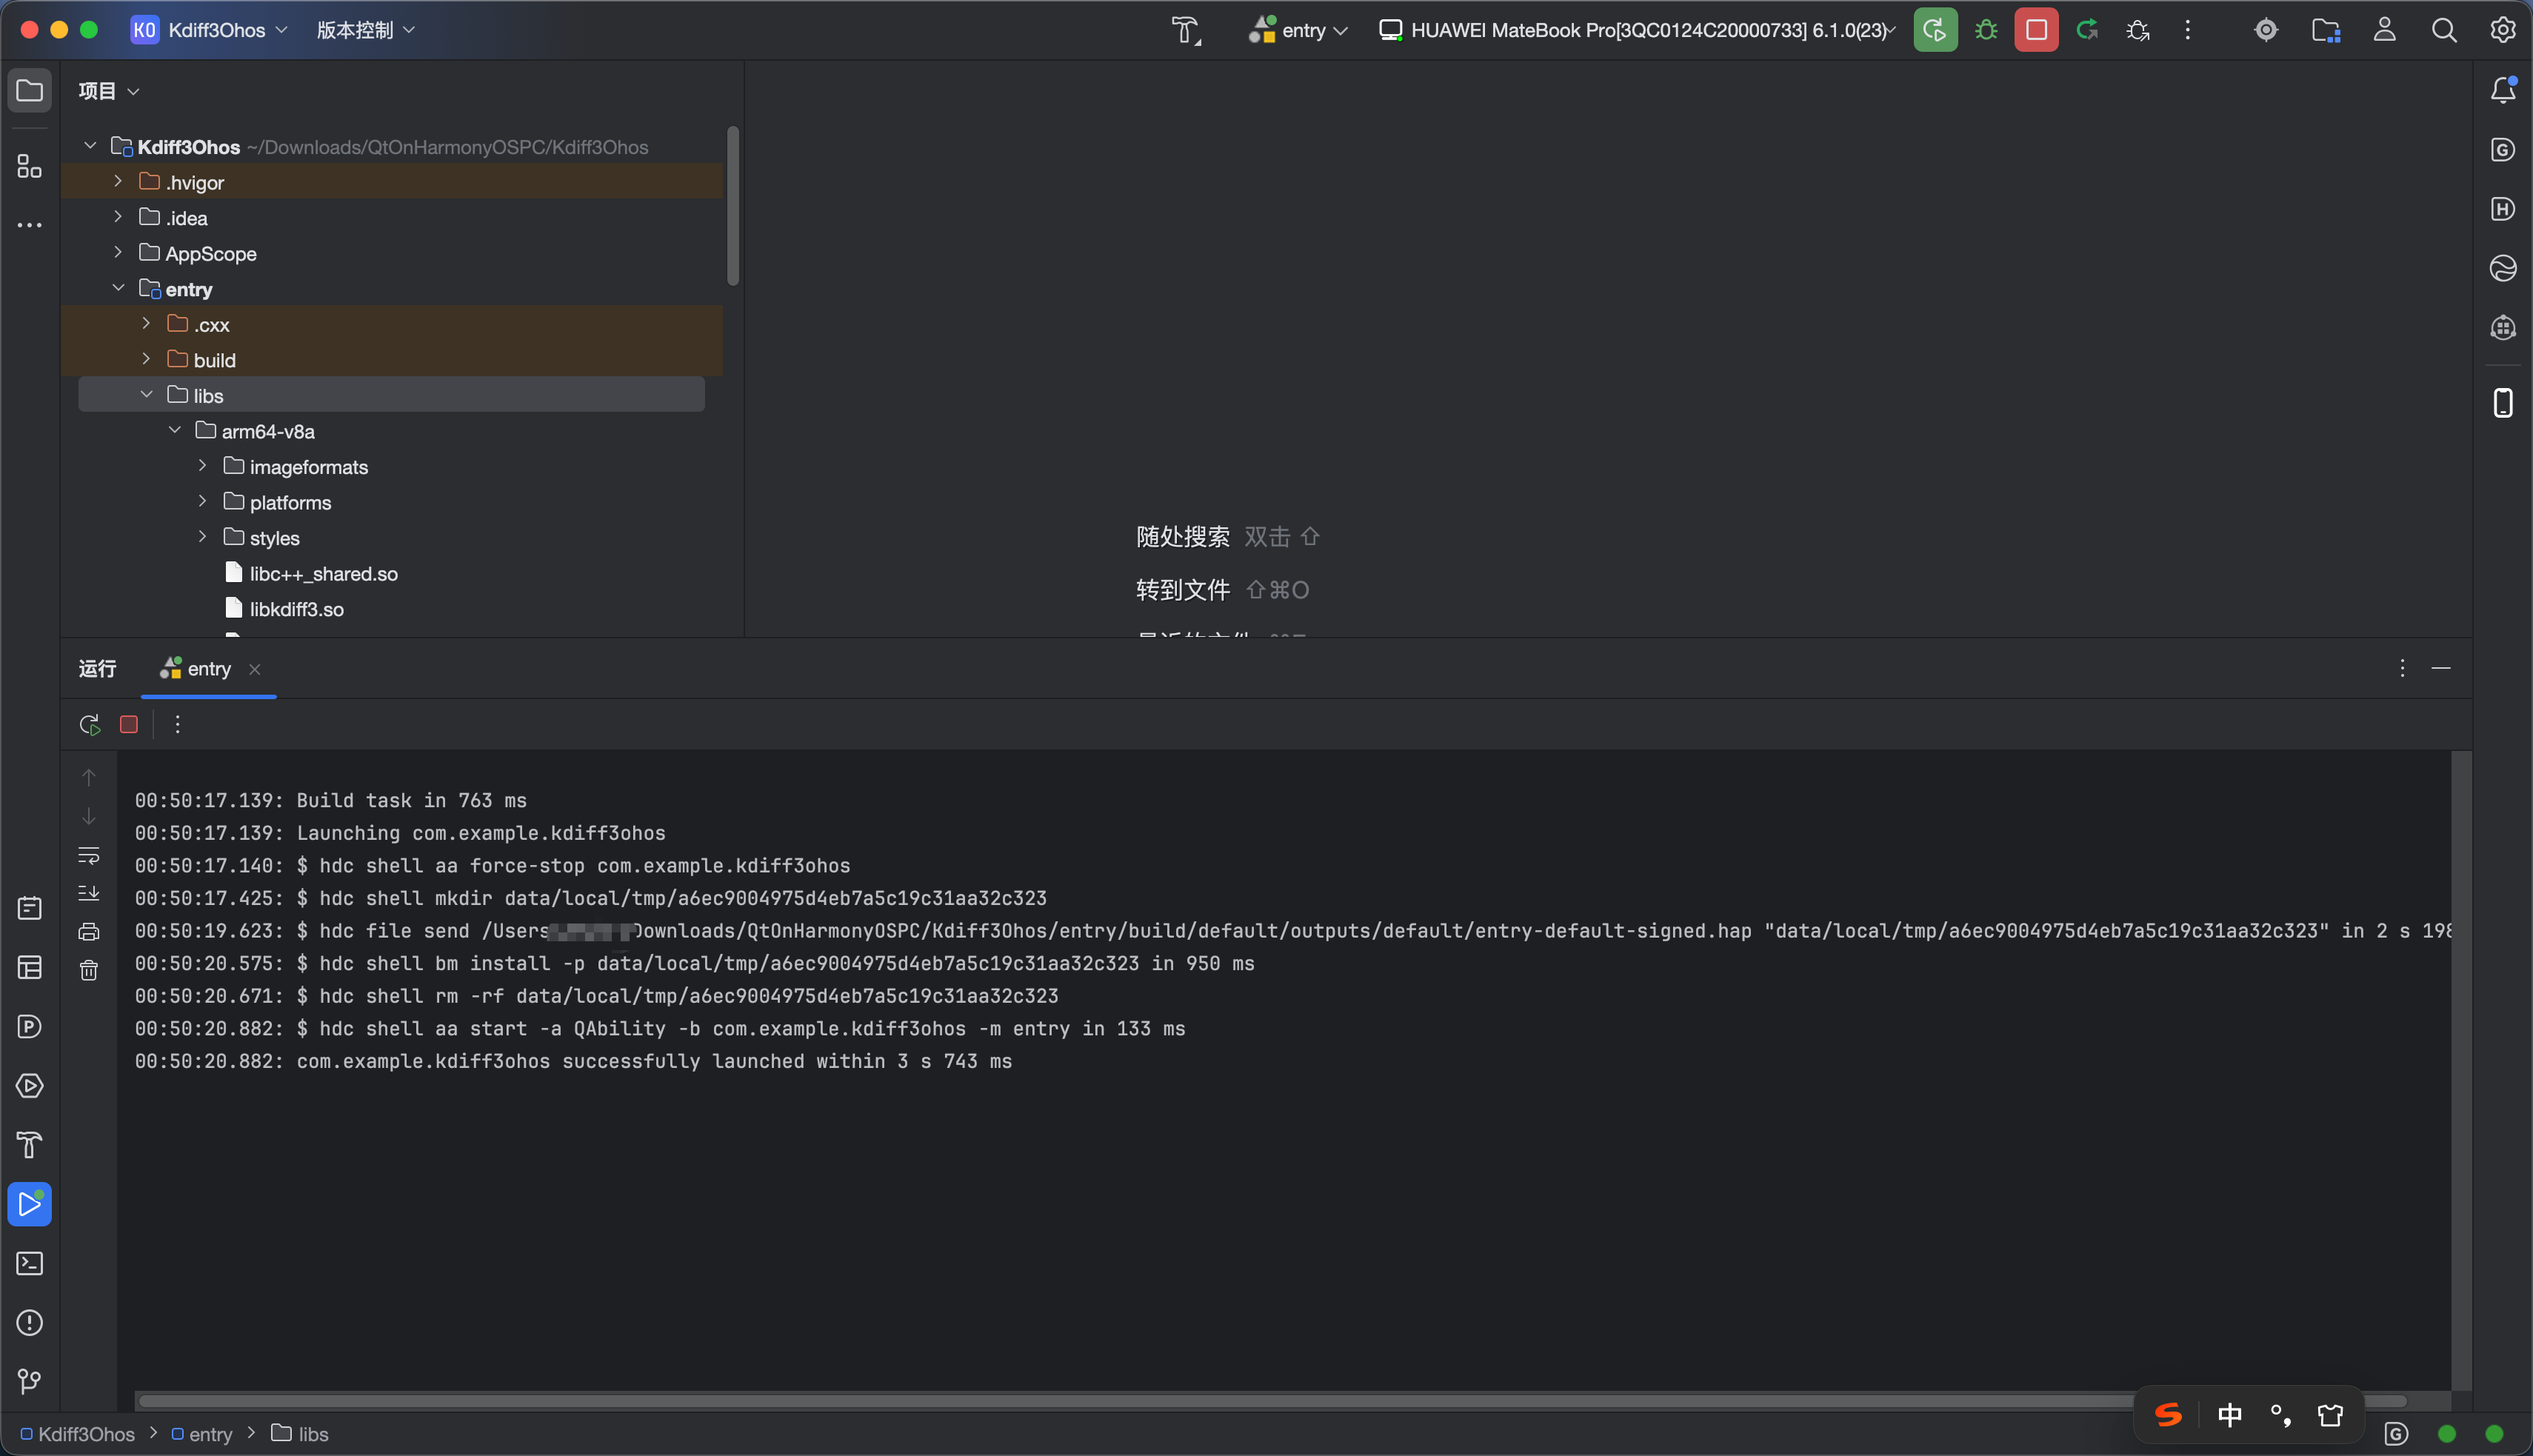Print the console output with printer icon

89,931
